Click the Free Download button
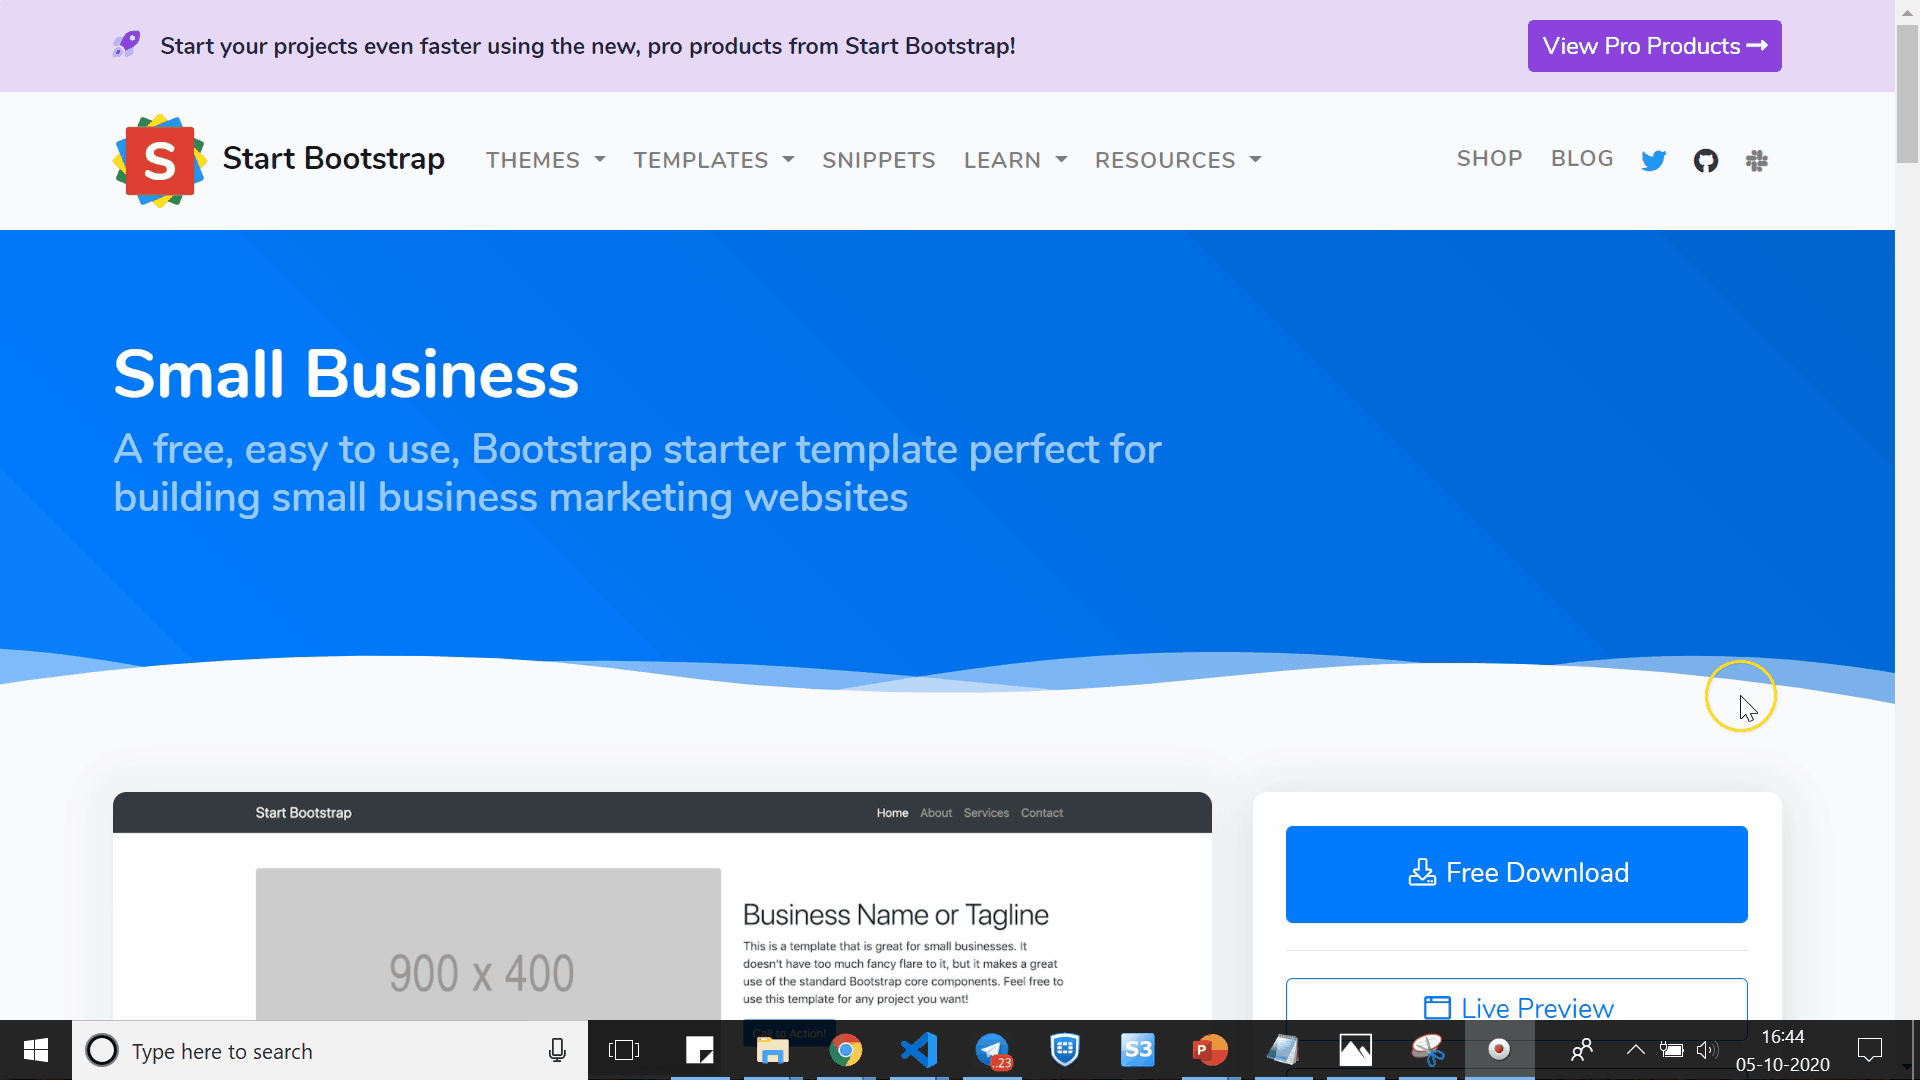The height and width of the screenshot is (1080, 1920). click(1517, 874)
